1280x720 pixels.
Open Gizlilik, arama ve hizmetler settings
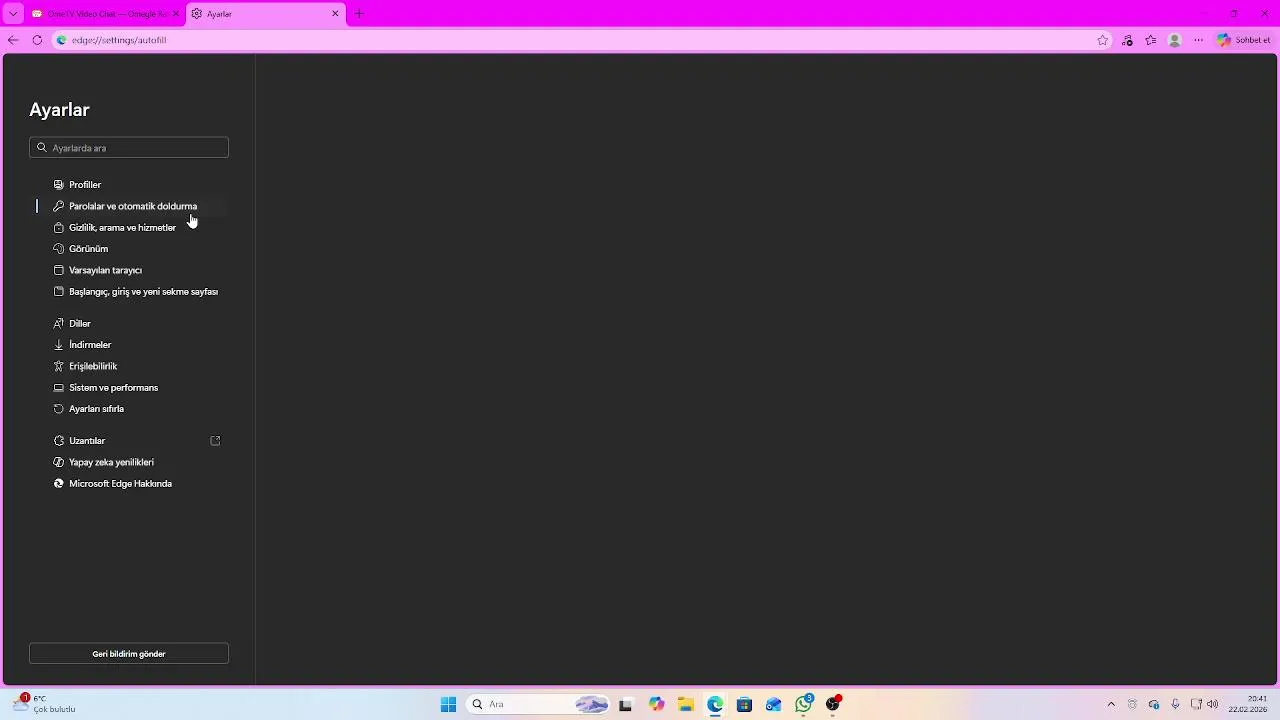tap(122, 227)
